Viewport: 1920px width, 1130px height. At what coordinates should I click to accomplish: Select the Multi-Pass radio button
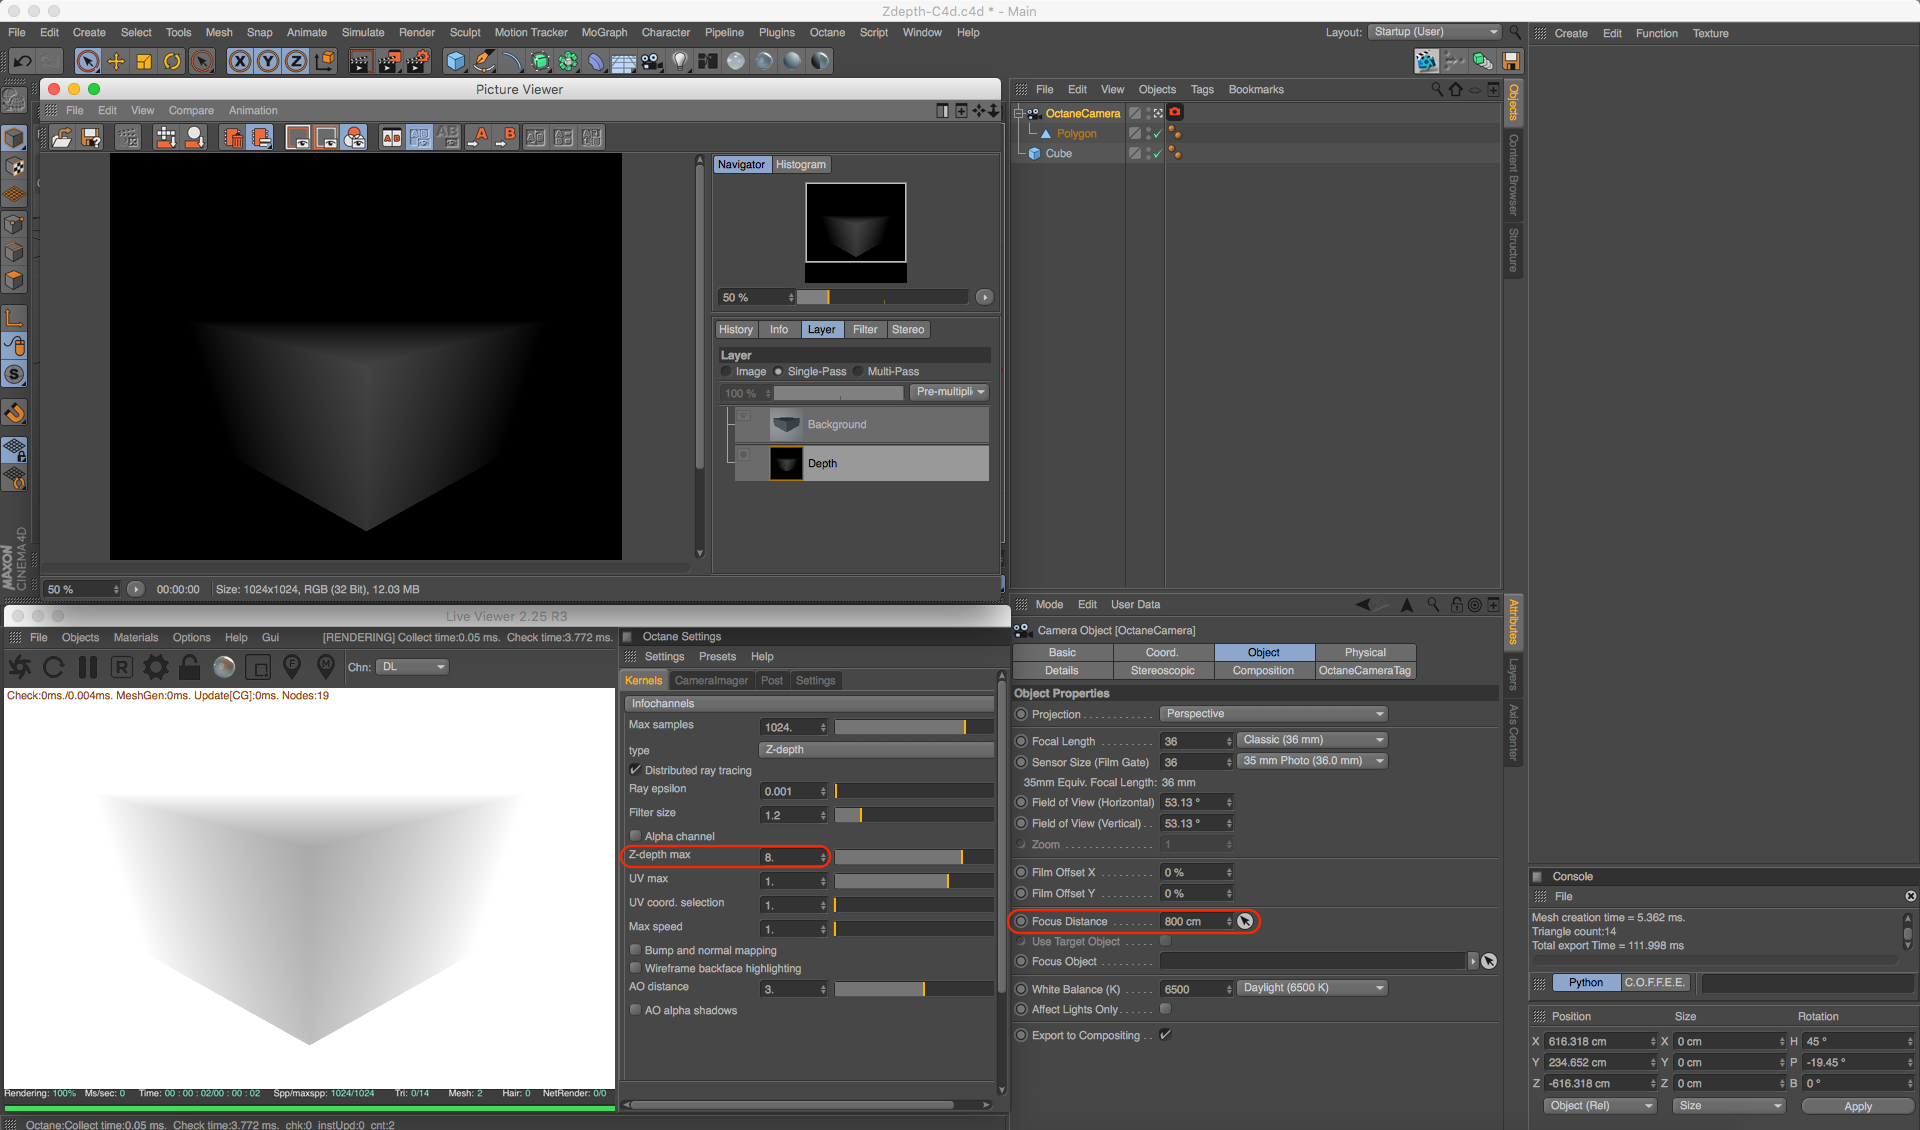[x=858, y=371]
